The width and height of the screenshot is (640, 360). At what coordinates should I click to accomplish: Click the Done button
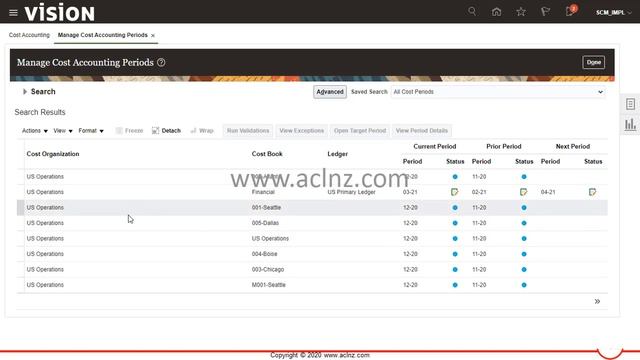(x=593, y=62)
